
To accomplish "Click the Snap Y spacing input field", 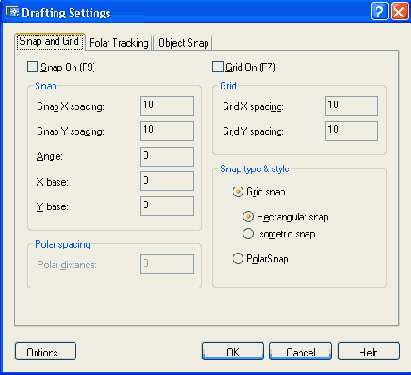I will (x=167, y=131).
